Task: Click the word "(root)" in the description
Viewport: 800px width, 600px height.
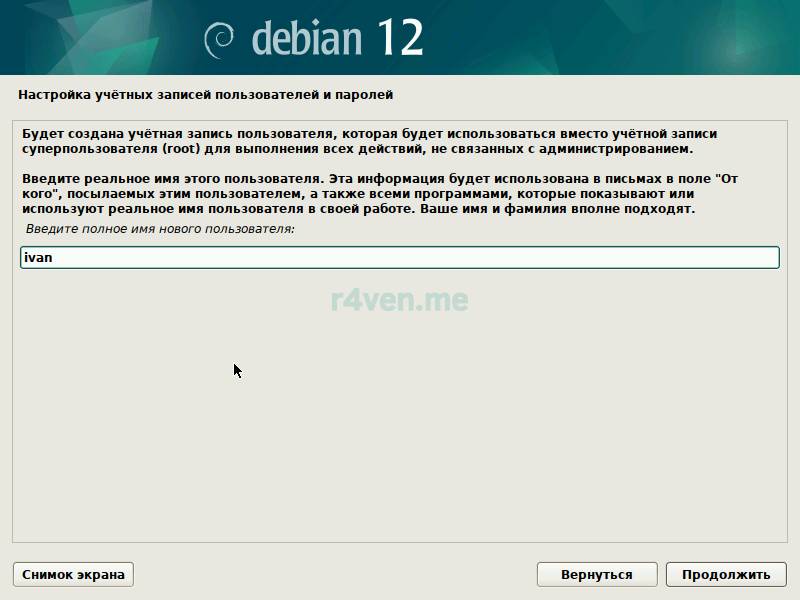Action: (182, 149)
